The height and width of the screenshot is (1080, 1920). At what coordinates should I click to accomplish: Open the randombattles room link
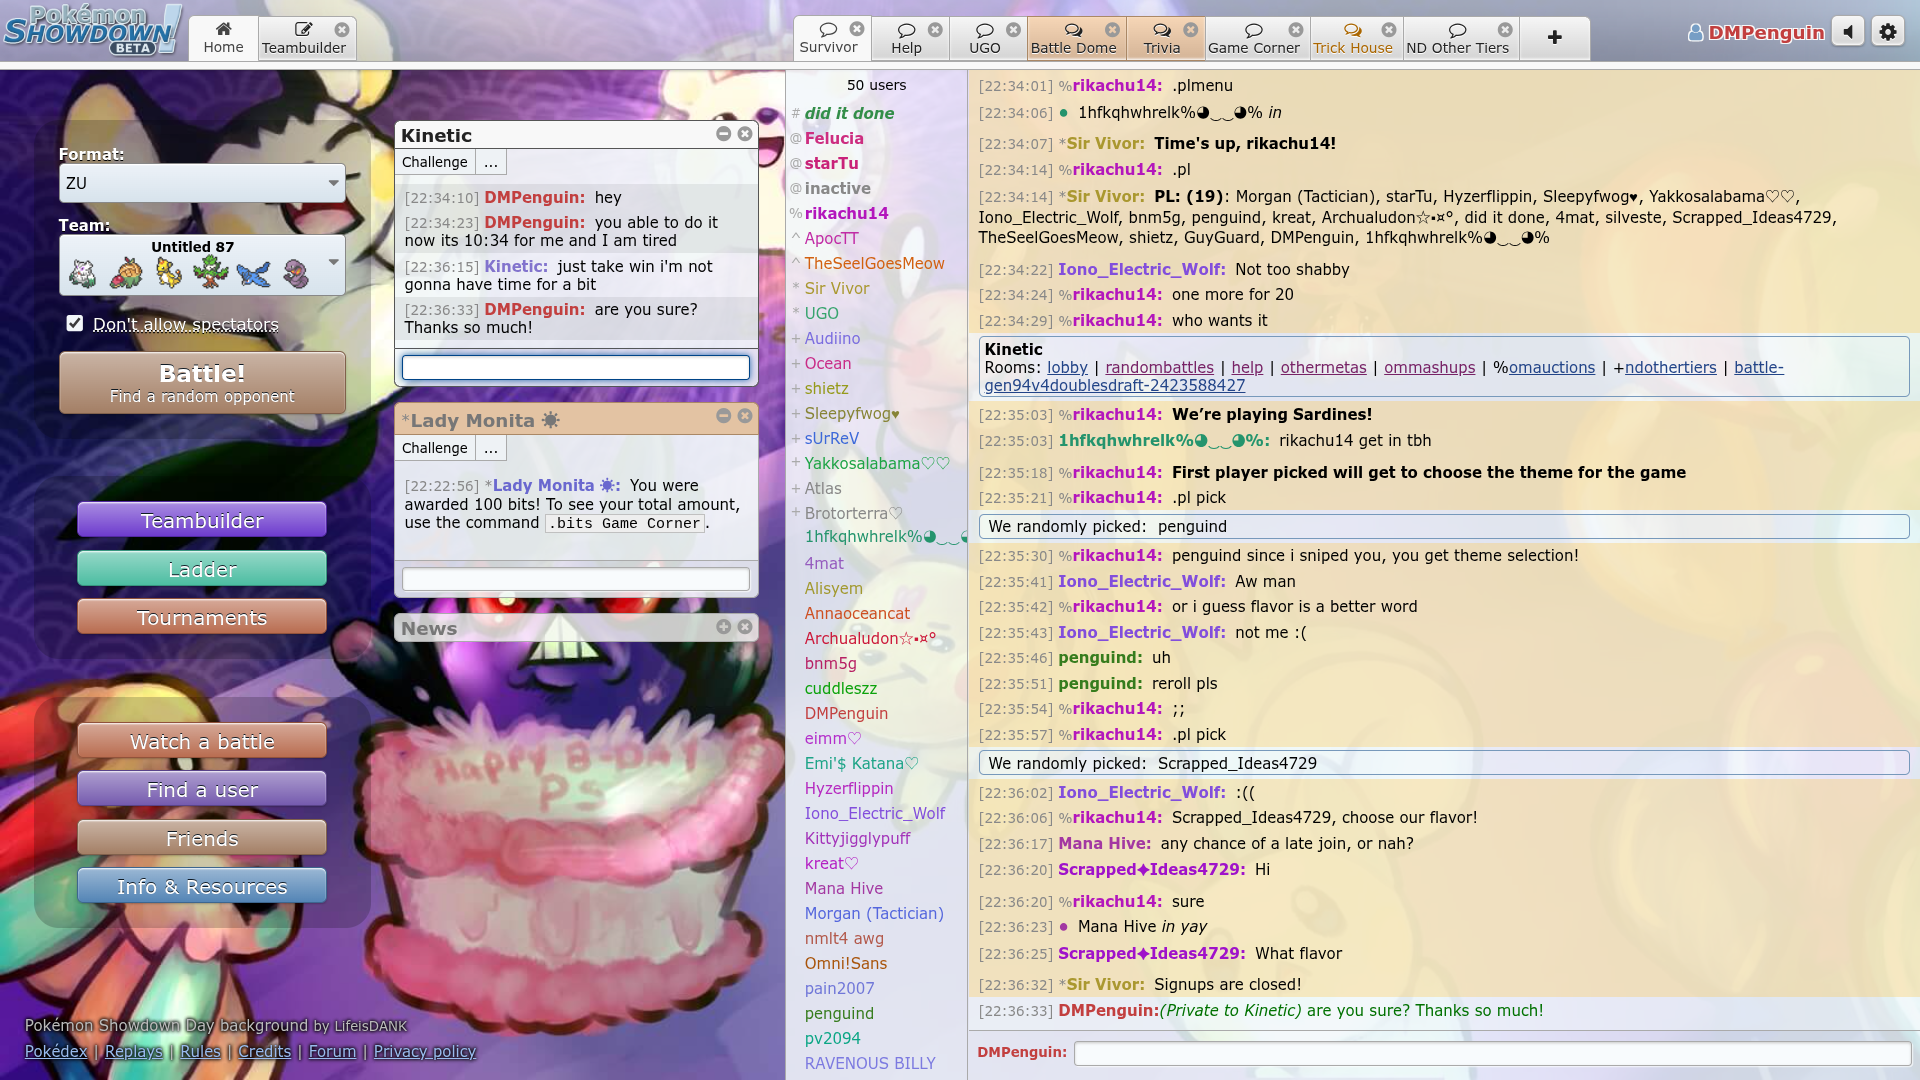[x=1159, y=367]
